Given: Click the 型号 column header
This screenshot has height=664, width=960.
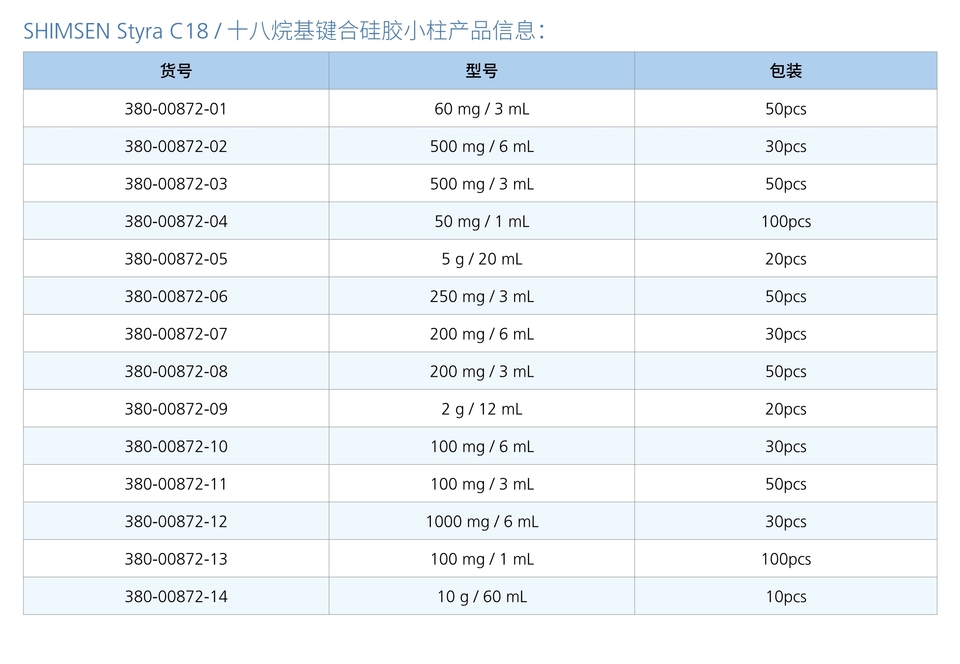Looking at the screenshot, I should [481, 71].
